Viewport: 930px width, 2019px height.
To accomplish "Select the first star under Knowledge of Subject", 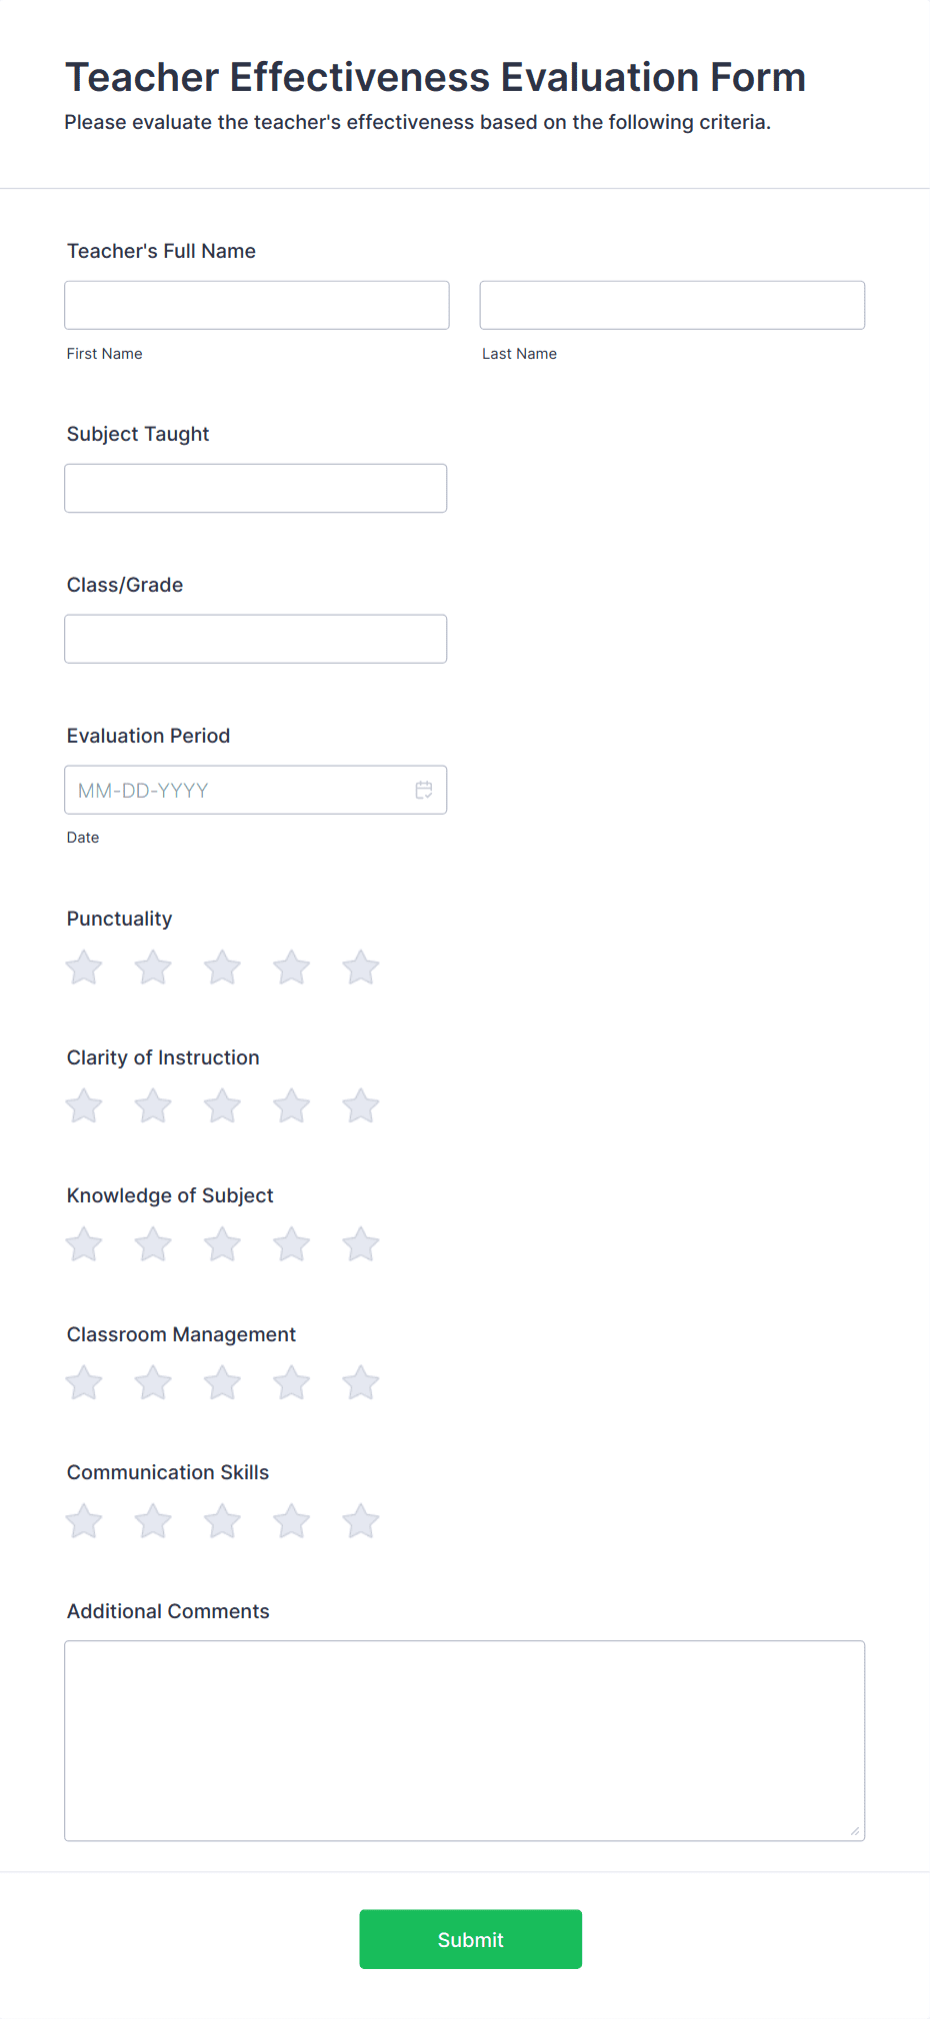I will [x=83, y=1244].
